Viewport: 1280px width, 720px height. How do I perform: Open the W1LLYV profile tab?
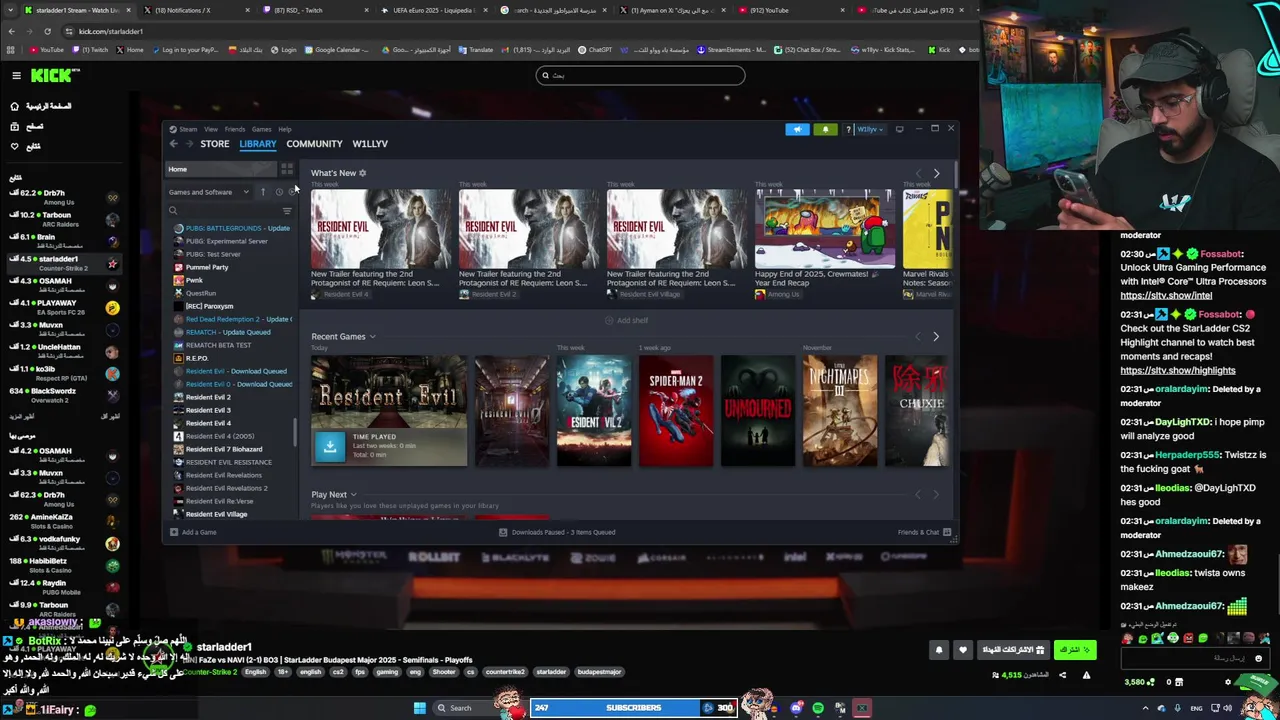pyautogui.click(x=370, y=144)
